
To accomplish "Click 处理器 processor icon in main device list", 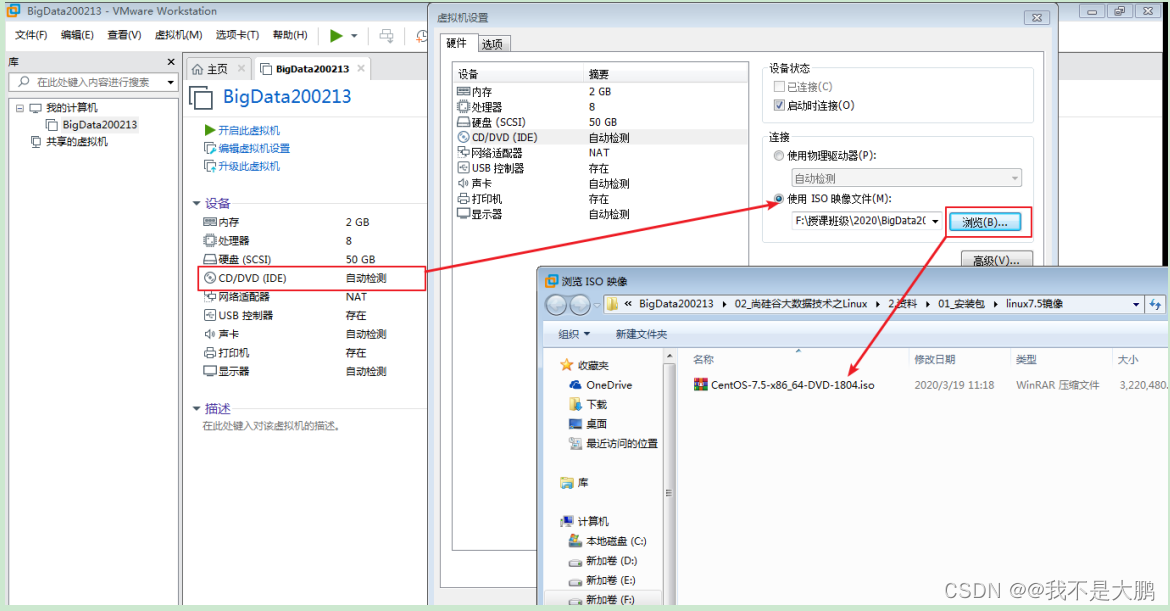I will [x=210, y=241].
